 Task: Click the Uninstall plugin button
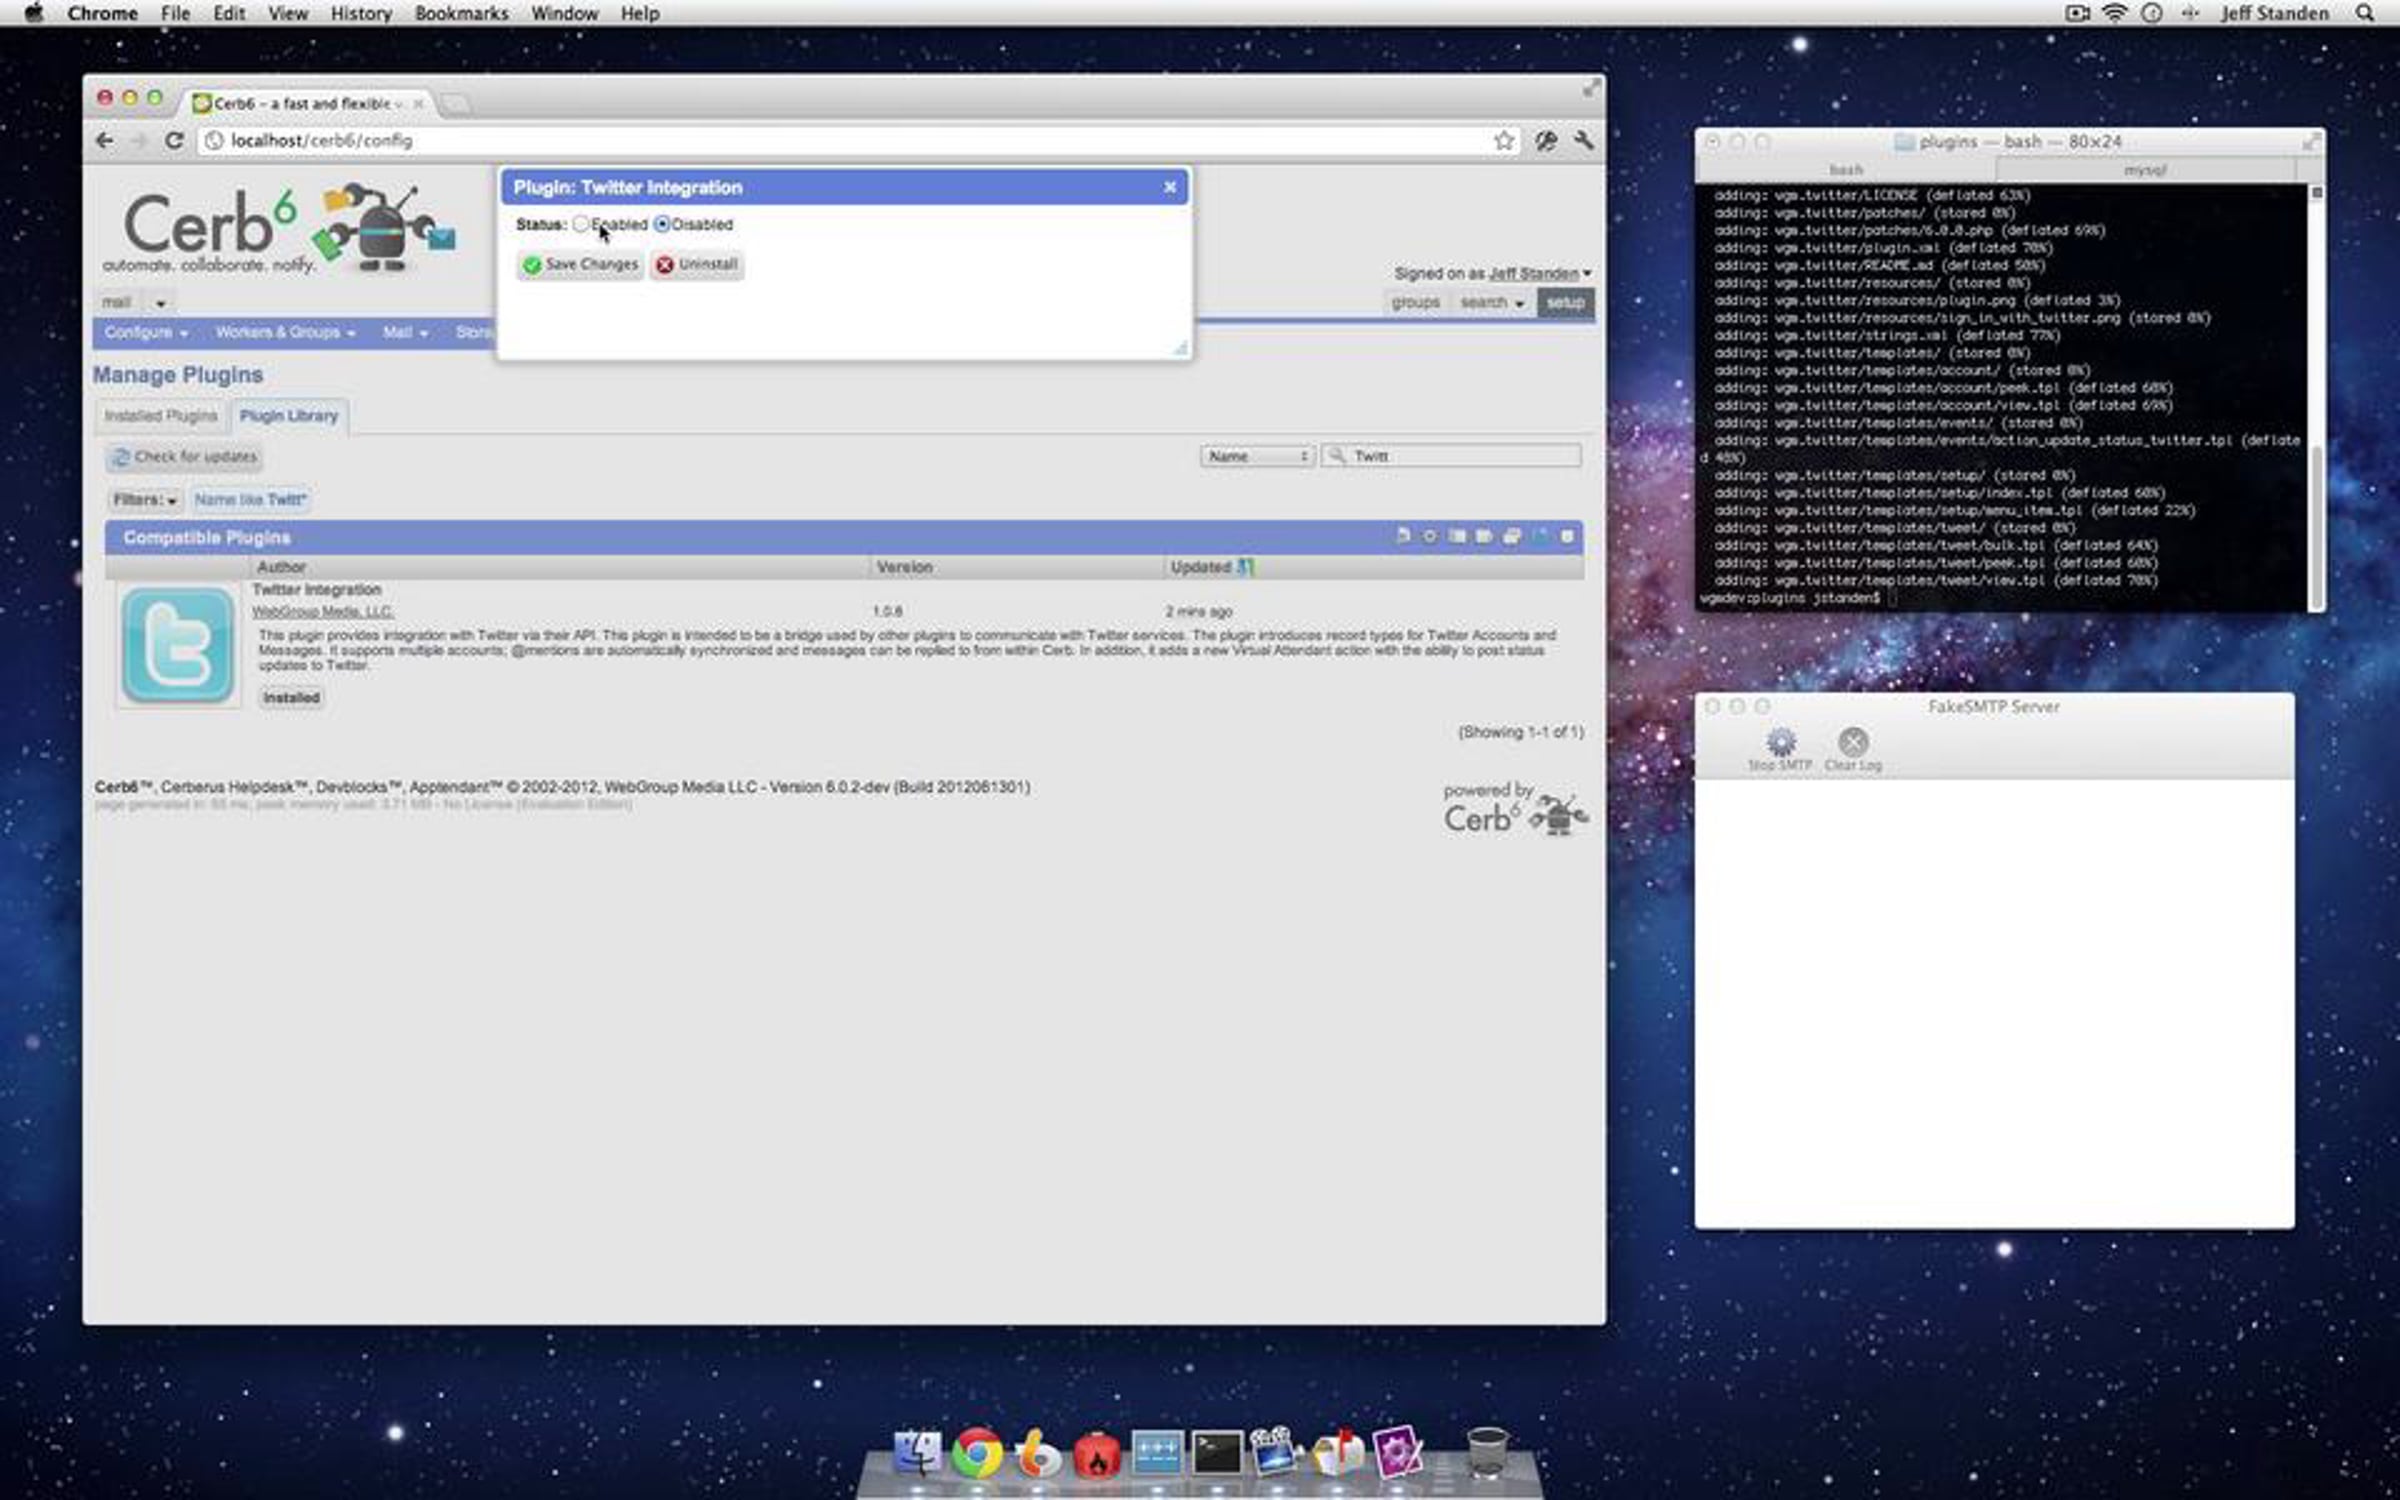tap(697, 265)
